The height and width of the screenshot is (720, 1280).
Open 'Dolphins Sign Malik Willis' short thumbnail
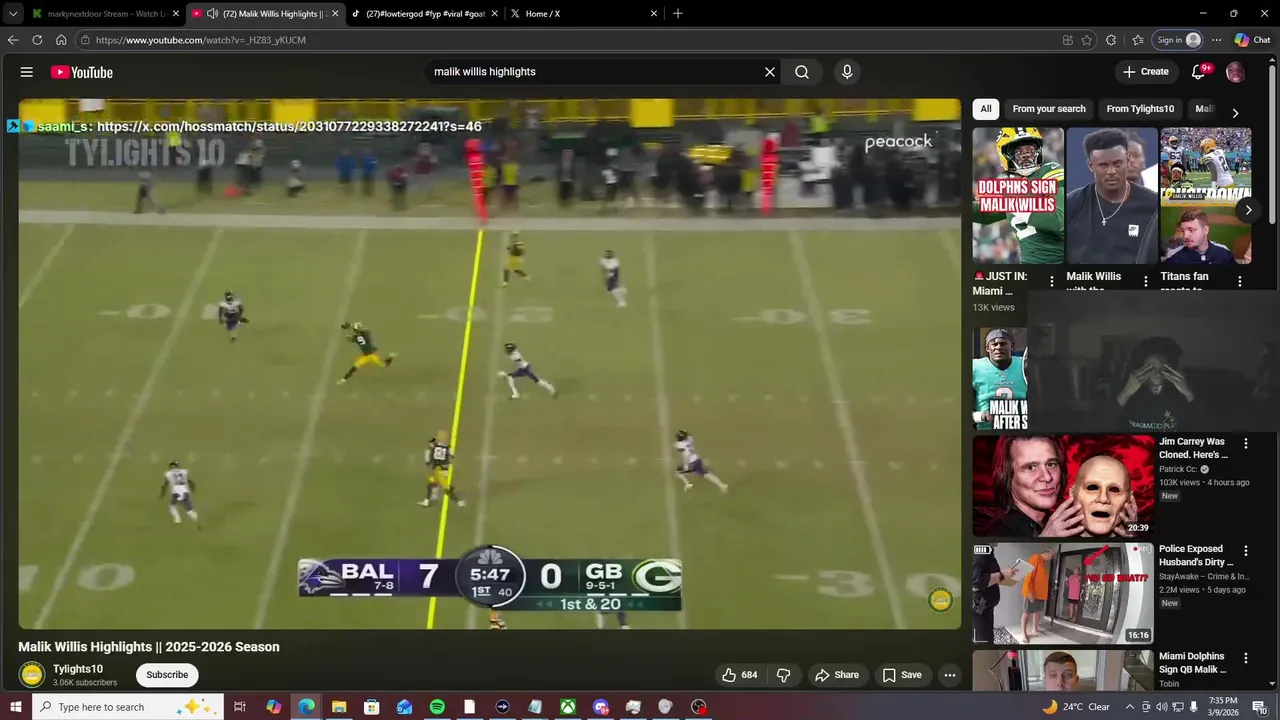(x=1018, y=196)
